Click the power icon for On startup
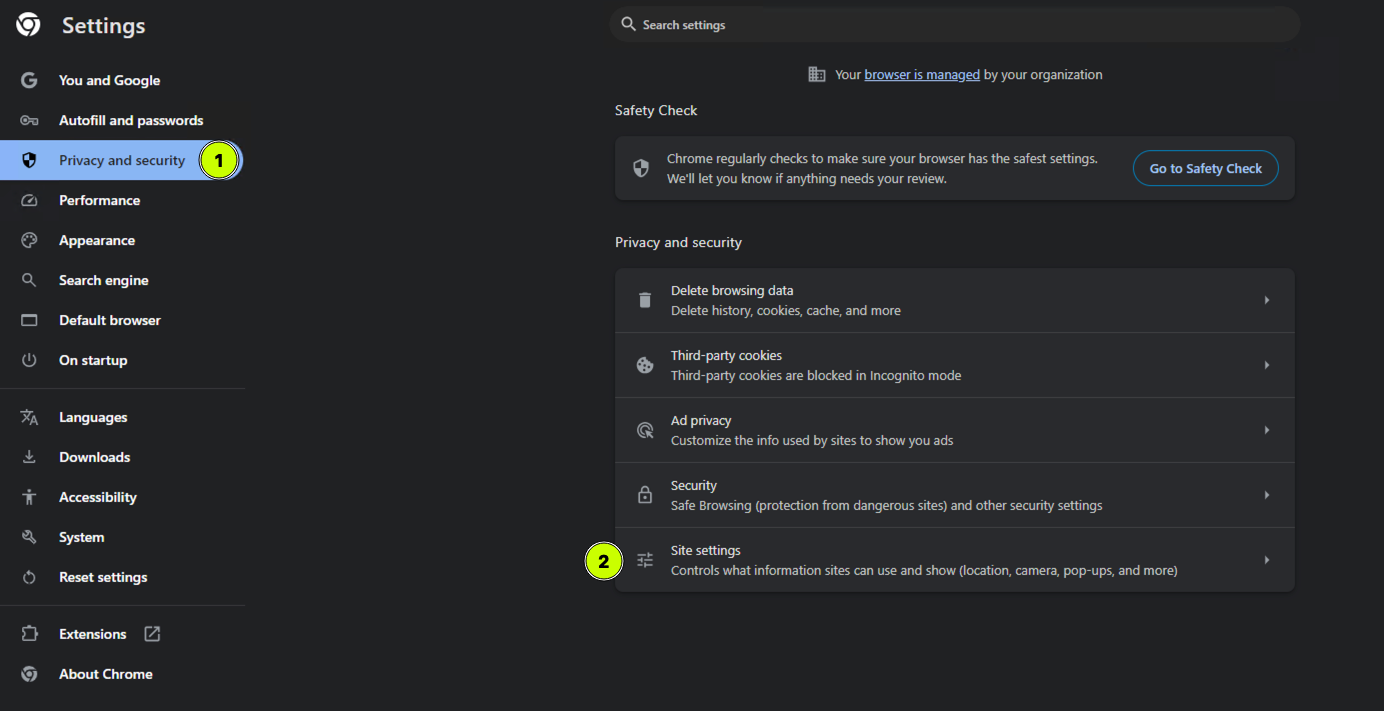The width and height of the screenshot is (1384, 711). click(29, 360)
